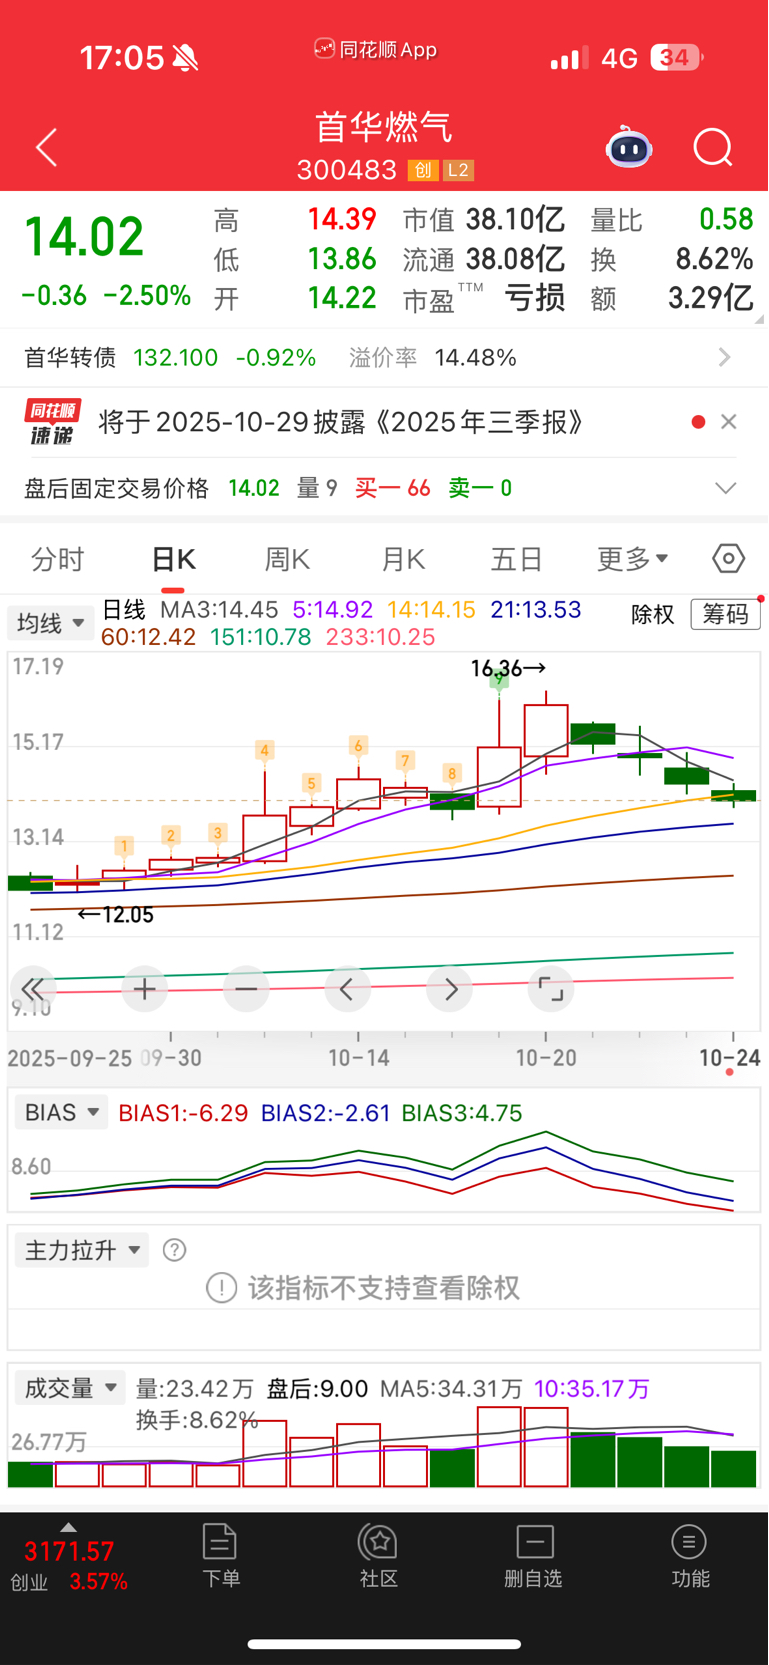Image resolution: width=769 pixels, height=1665 pixels.
Task: Open the 均线 indicator dropdown
Action: [x=50, y=624]
